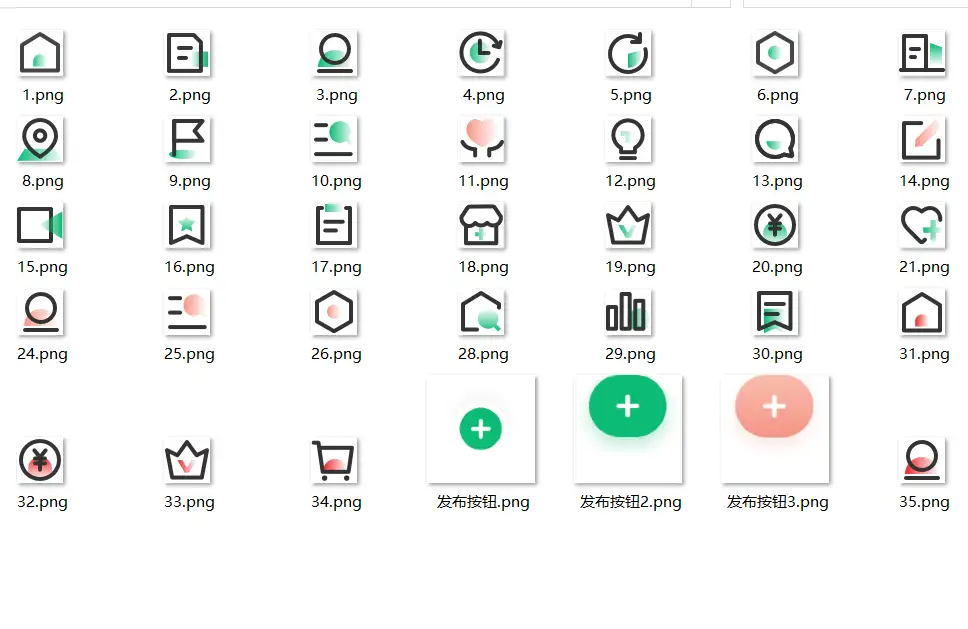Select the bar chart icon 29.png
Screen dimensions: 968x629
(628, 312)
